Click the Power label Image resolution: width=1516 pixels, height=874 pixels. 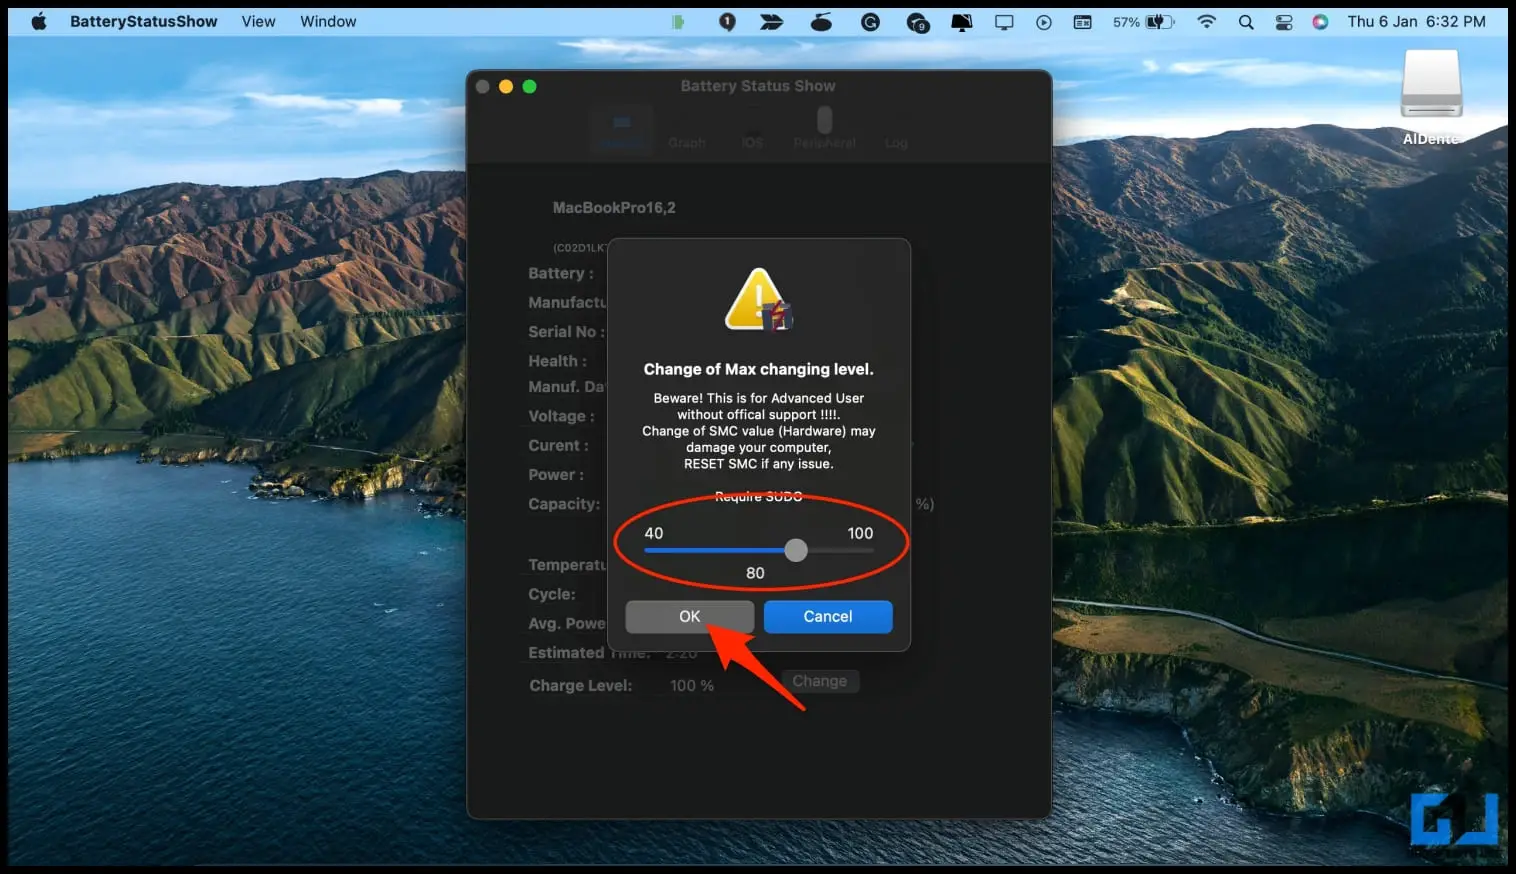coord(556,475)
